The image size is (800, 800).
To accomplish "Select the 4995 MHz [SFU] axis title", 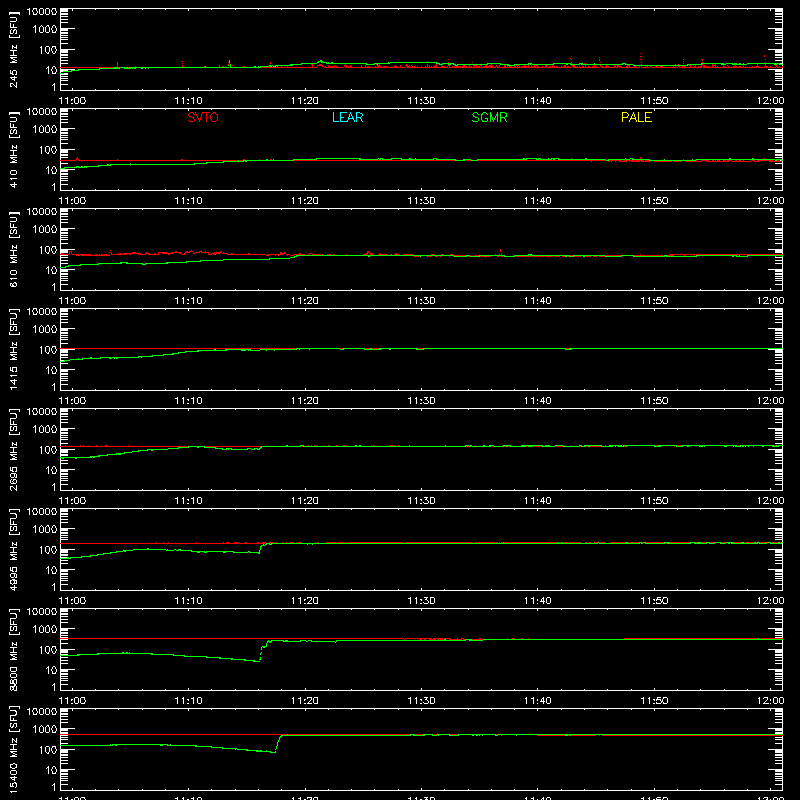I will tap(13, 549).
